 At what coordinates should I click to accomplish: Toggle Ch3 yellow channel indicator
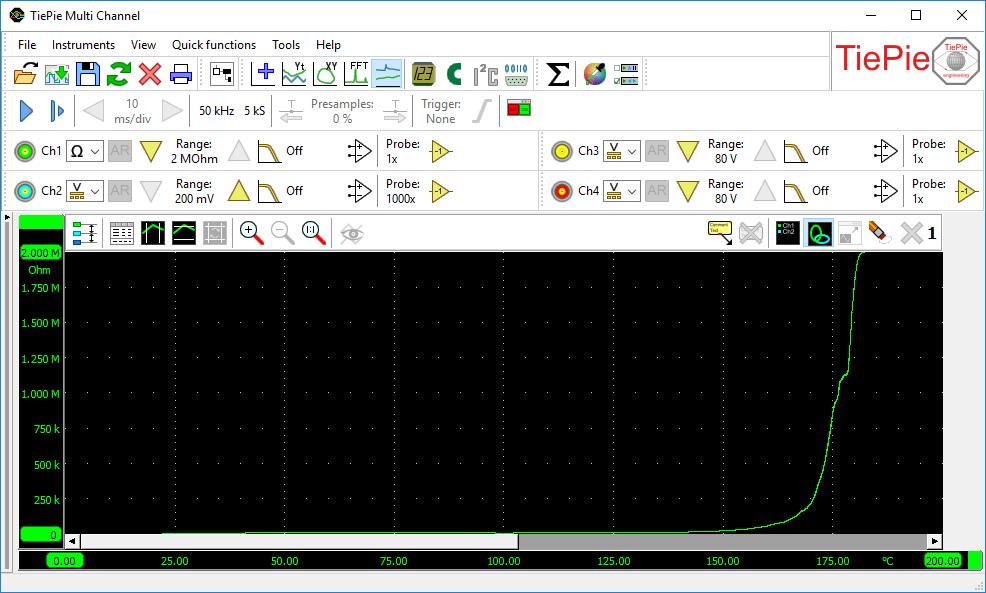[562, 151]
